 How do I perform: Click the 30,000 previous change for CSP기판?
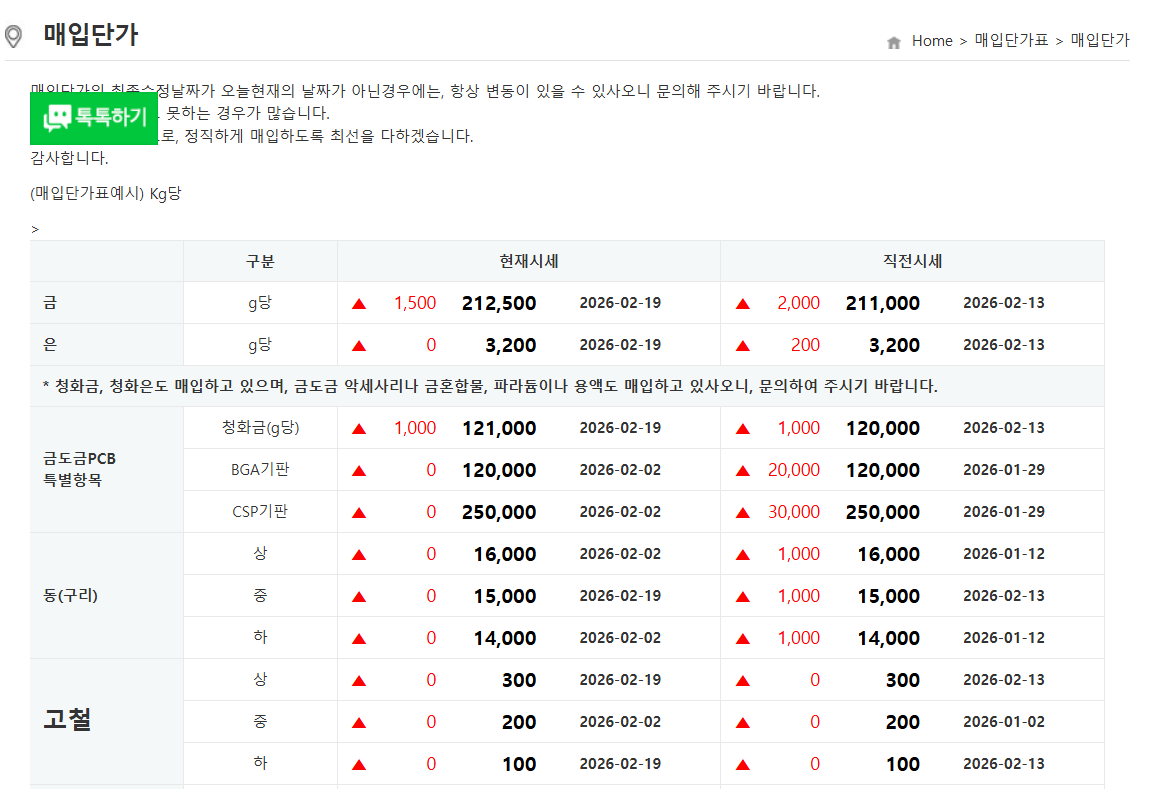(794, 512)
